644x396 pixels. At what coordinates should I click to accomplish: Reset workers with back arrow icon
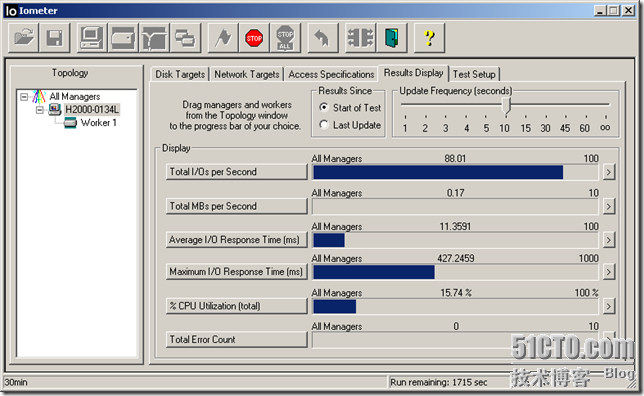(323, 38)
